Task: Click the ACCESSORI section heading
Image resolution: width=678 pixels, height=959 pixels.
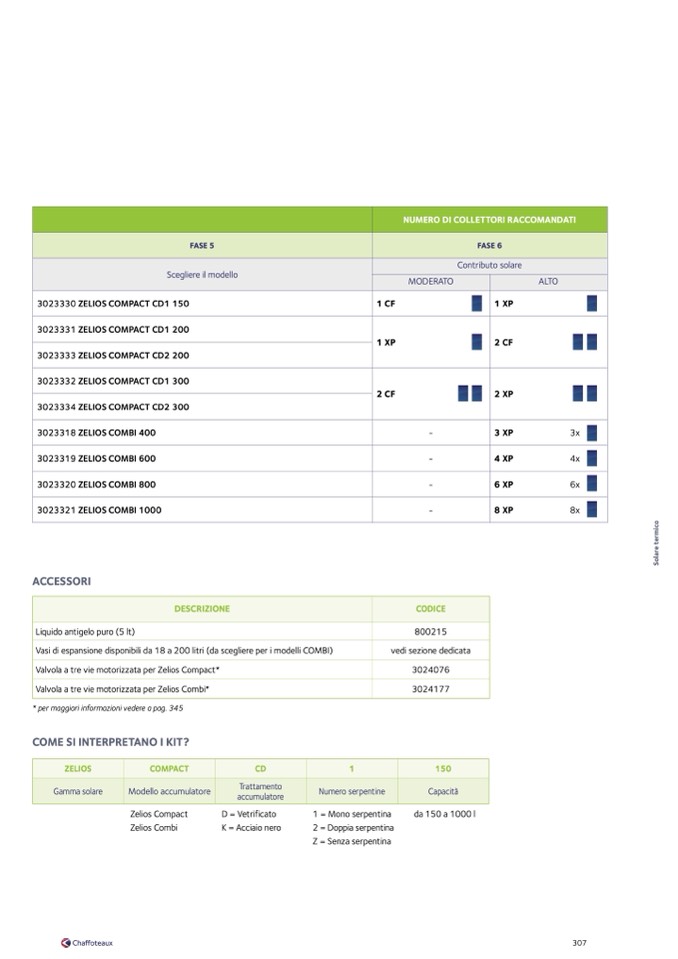Action: click(x=61, y=581)
